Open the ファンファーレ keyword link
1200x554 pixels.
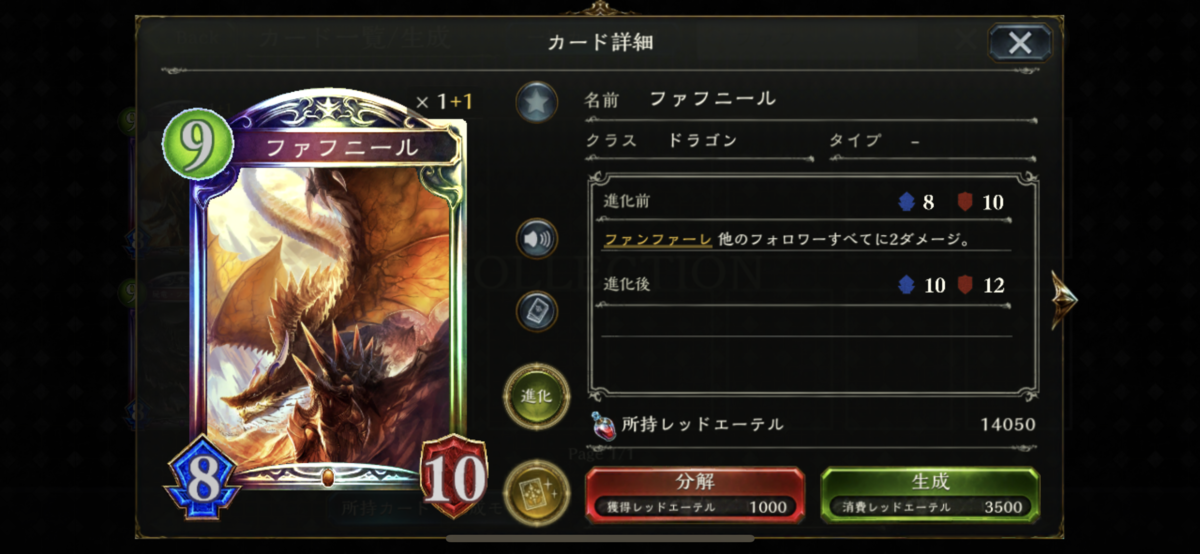tap(658, 239)
